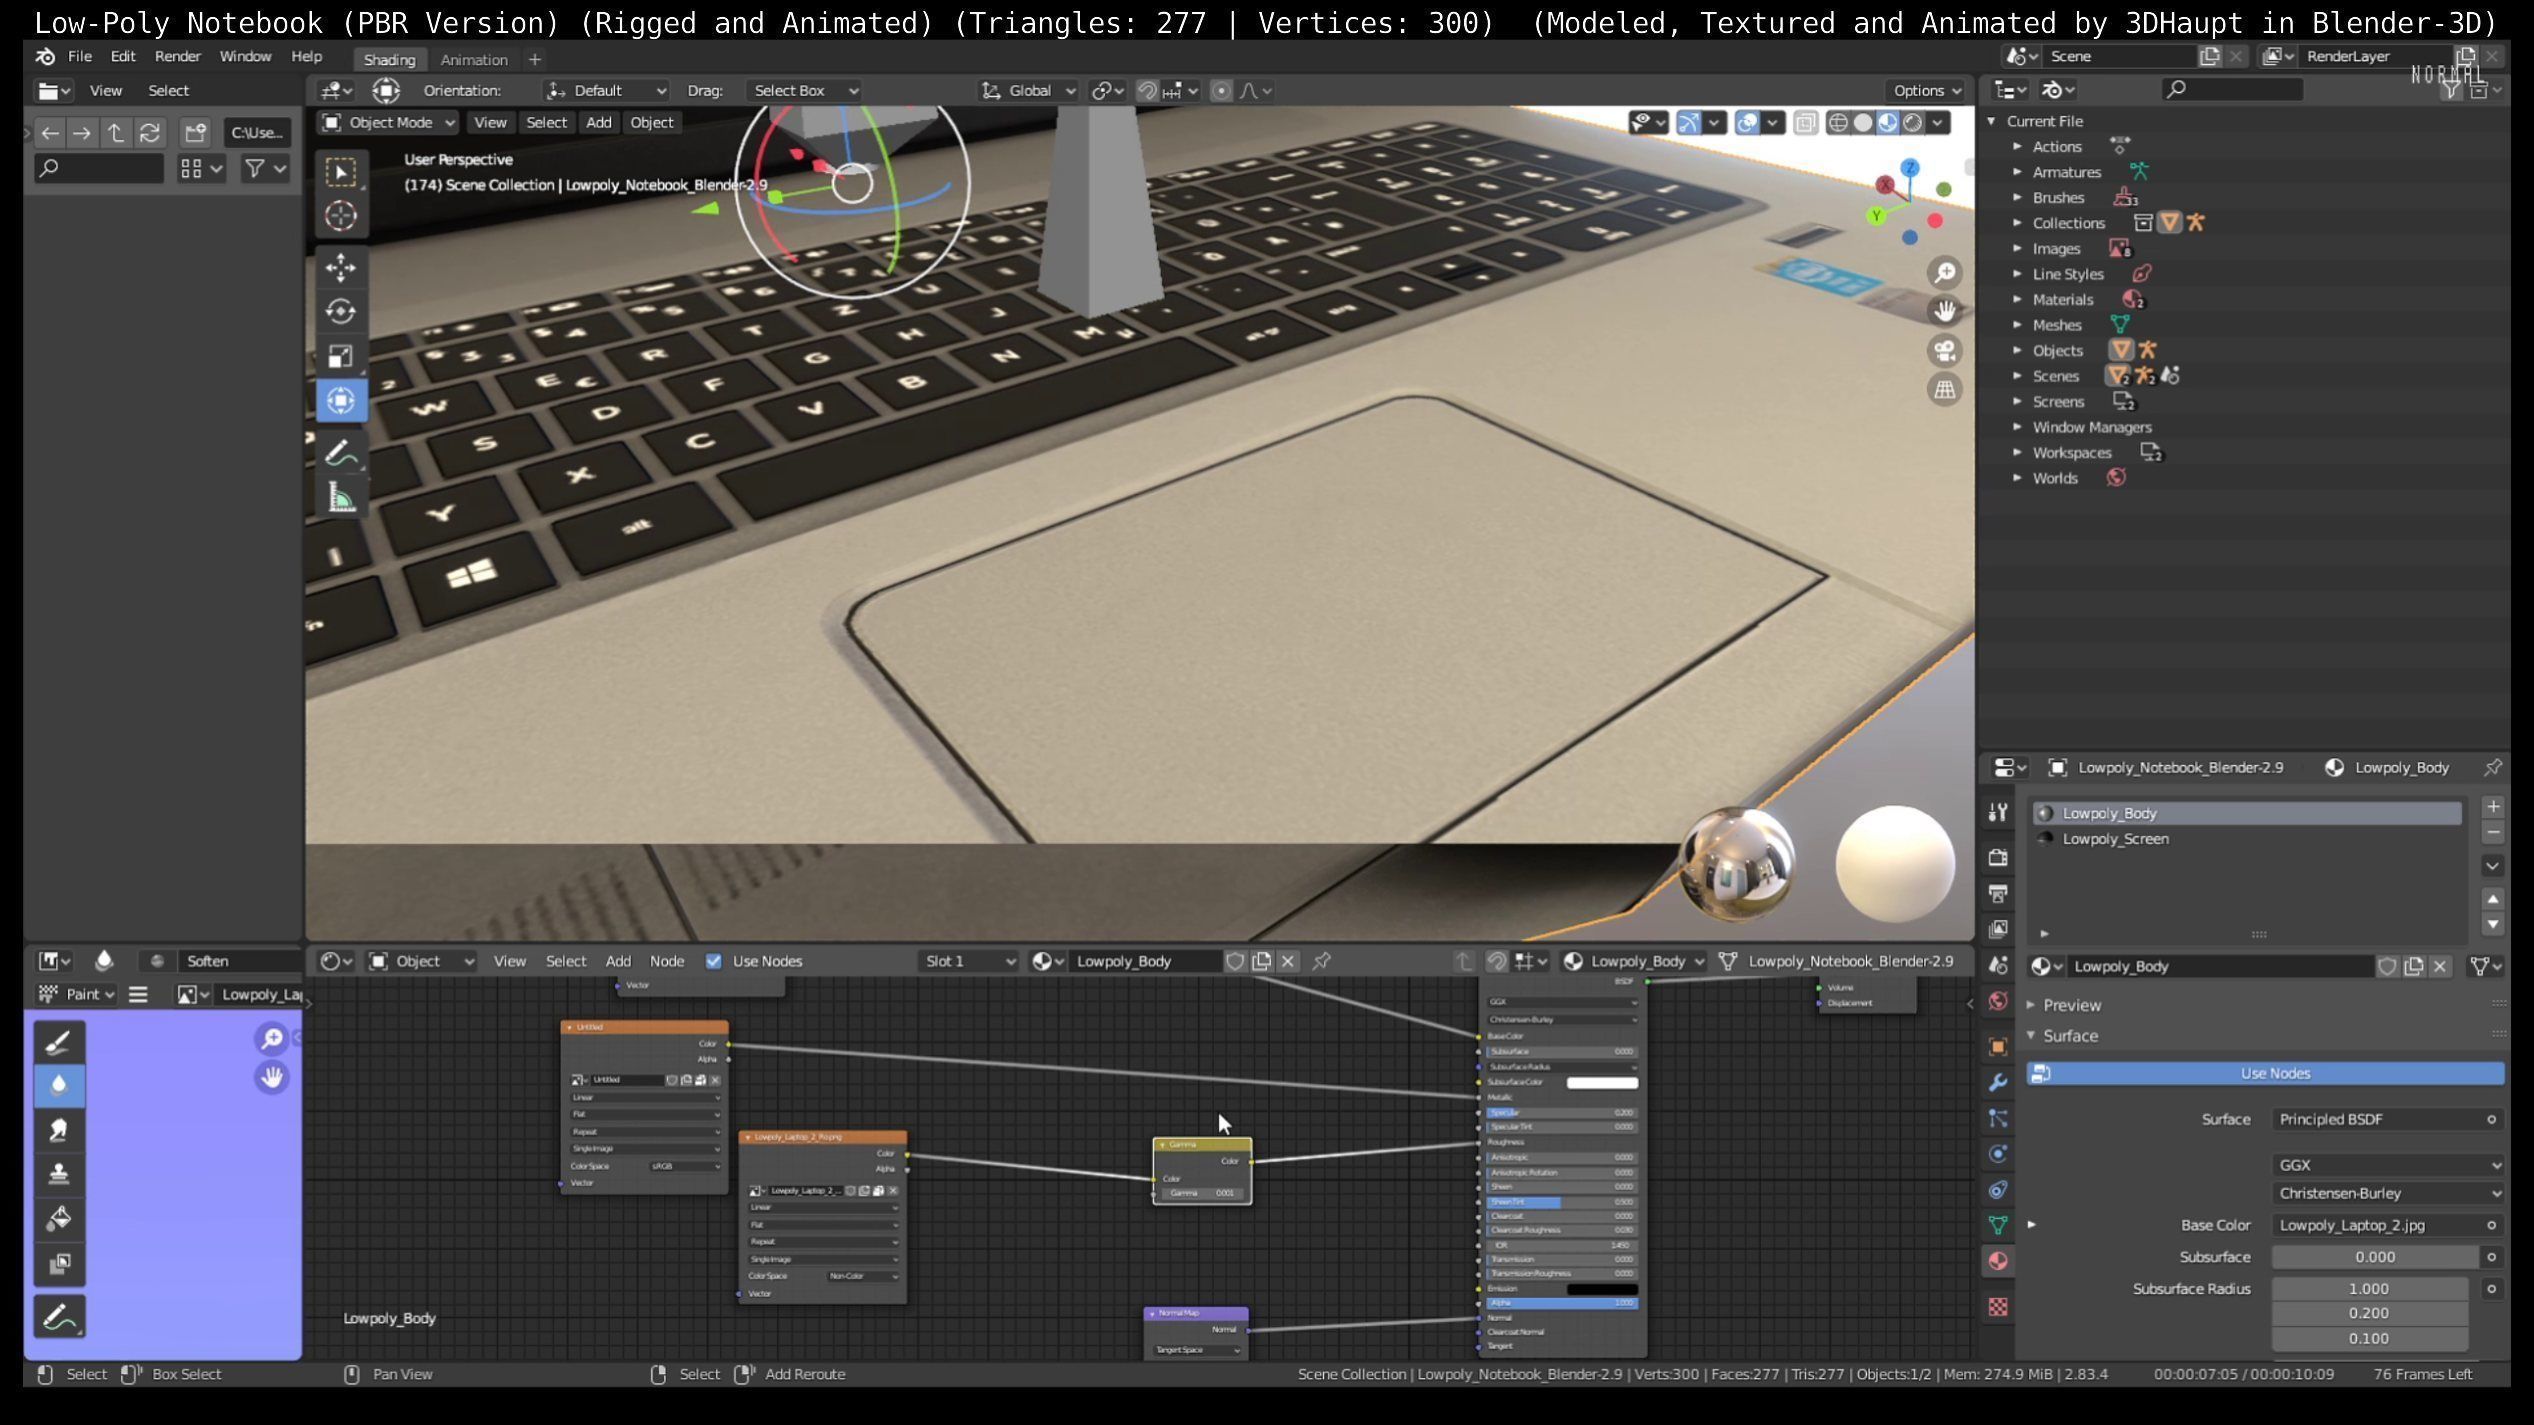Screen dimensions: 2534x1425
Task: Open Material properties tab icon
Action: coord(1998,1261)
